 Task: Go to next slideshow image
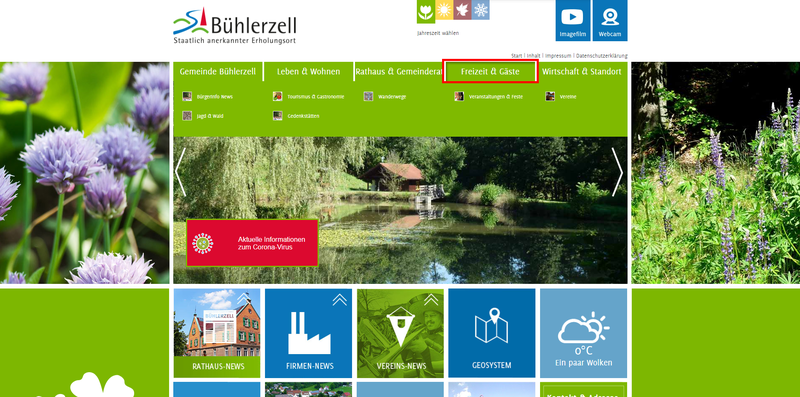[x=617, y=172]
